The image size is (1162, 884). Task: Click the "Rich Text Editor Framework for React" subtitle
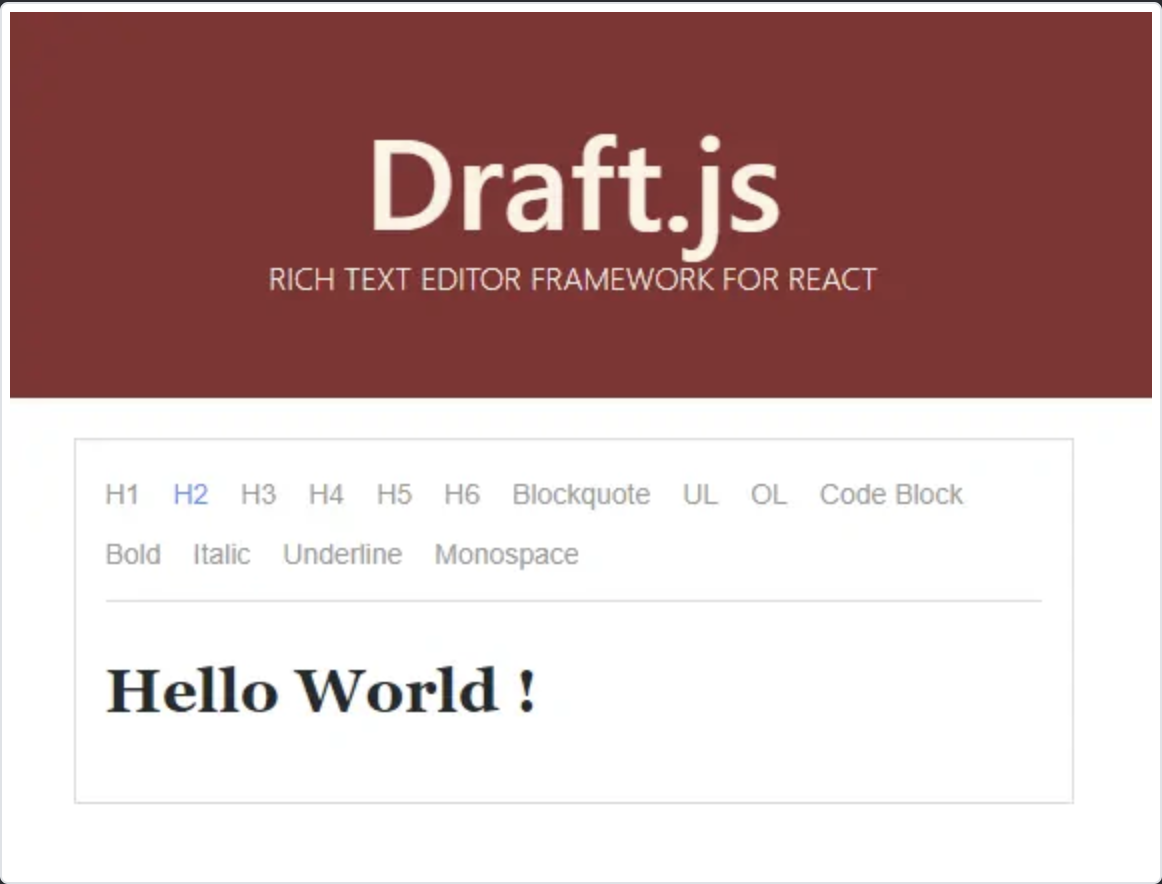click(572, 279)
